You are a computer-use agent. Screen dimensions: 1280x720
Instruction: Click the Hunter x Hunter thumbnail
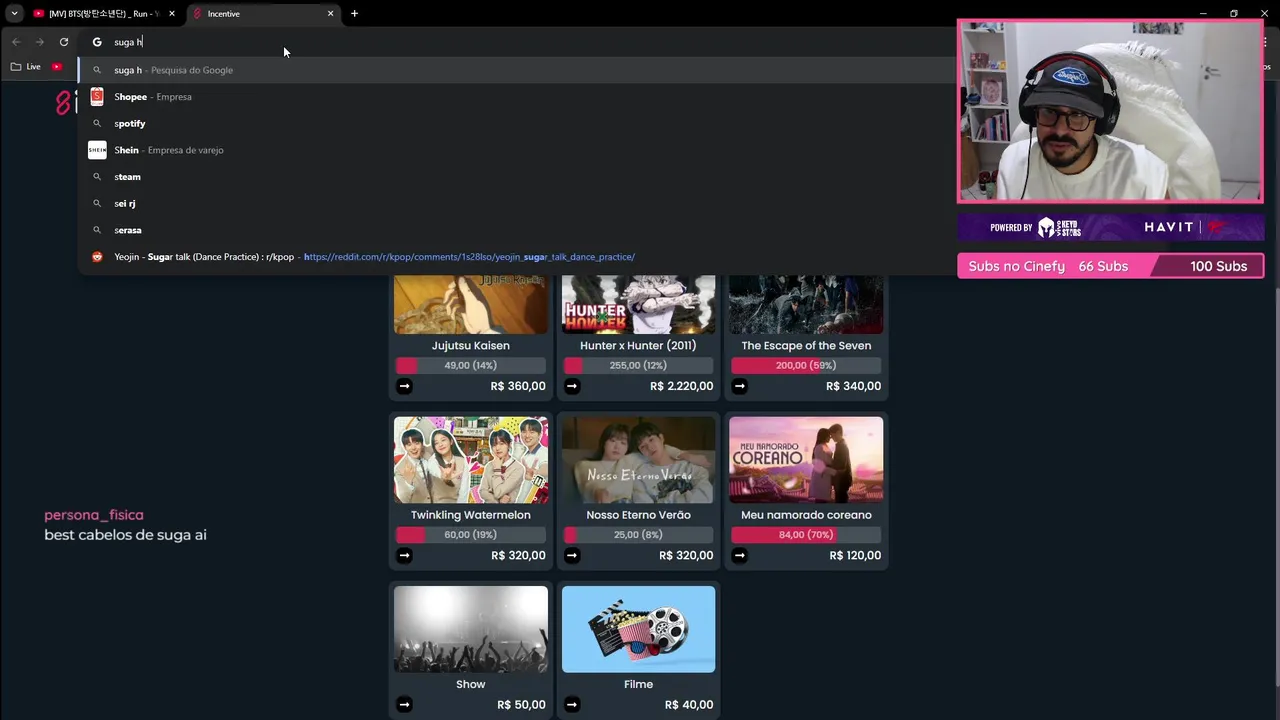click(x=638, y=304)
